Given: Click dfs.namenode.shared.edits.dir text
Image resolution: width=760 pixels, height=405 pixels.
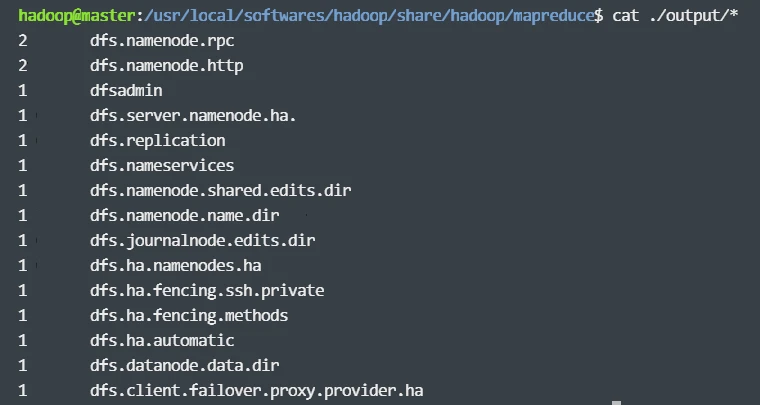Looking at the screenshot, I should tap(220, 191).
